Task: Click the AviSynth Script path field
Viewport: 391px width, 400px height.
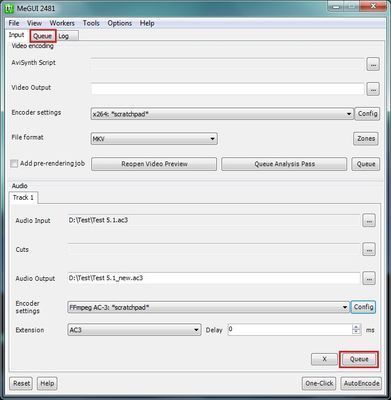Action: (x=228, y=63)
